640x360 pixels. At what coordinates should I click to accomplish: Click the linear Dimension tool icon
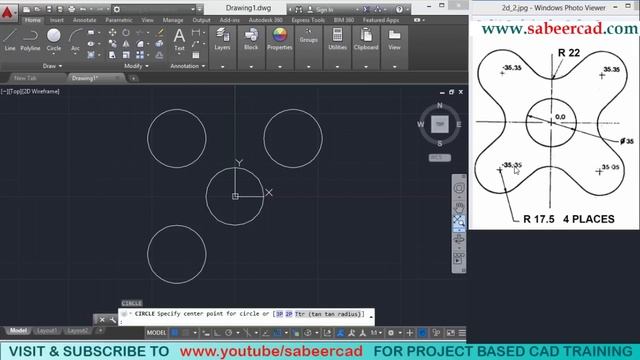(x=196, y=33)
